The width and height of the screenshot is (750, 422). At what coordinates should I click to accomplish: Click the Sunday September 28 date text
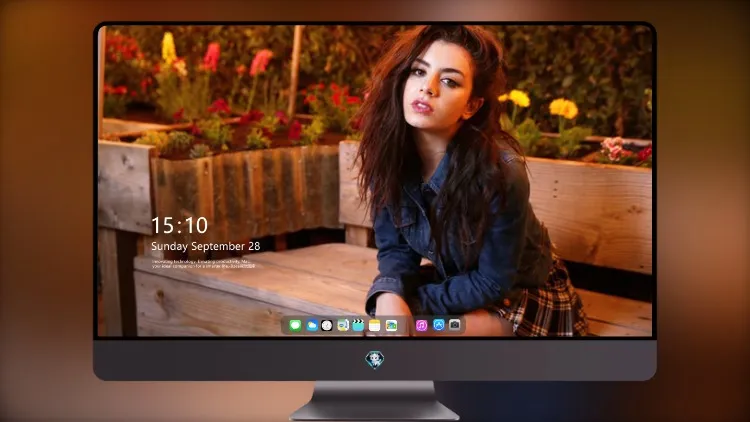tap(206, 246)
